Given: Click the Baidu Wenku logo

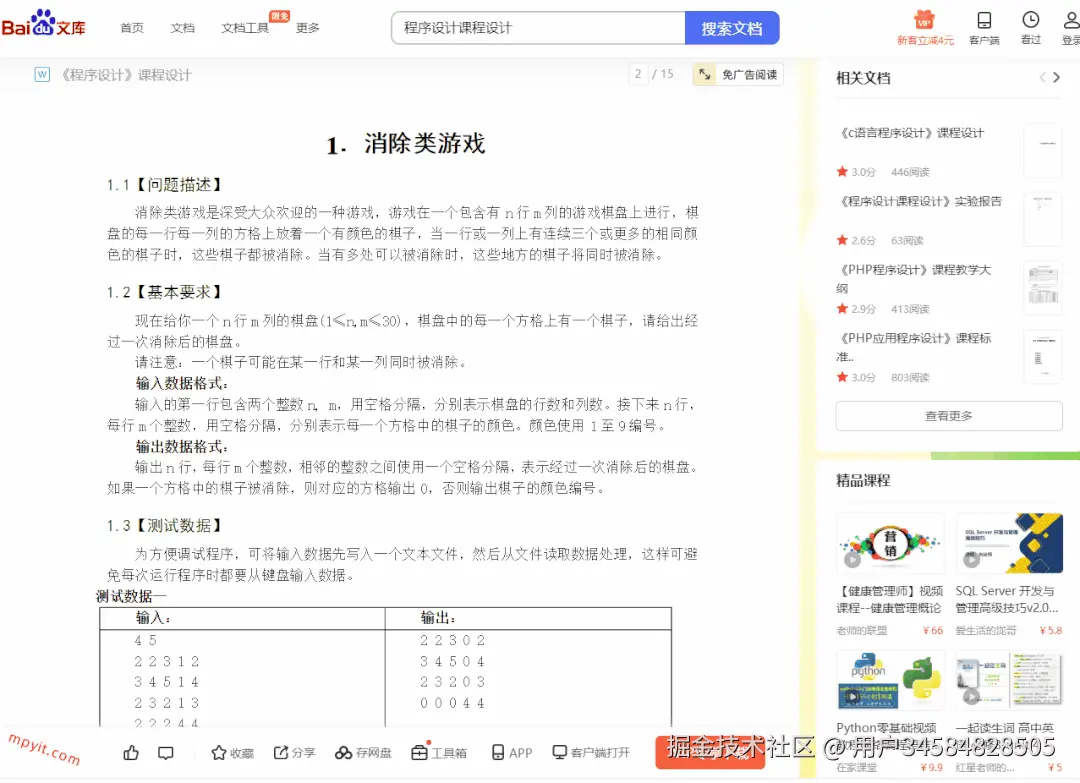Looking at the screenshot, I should pyautogui.click(x=43, y=24).
